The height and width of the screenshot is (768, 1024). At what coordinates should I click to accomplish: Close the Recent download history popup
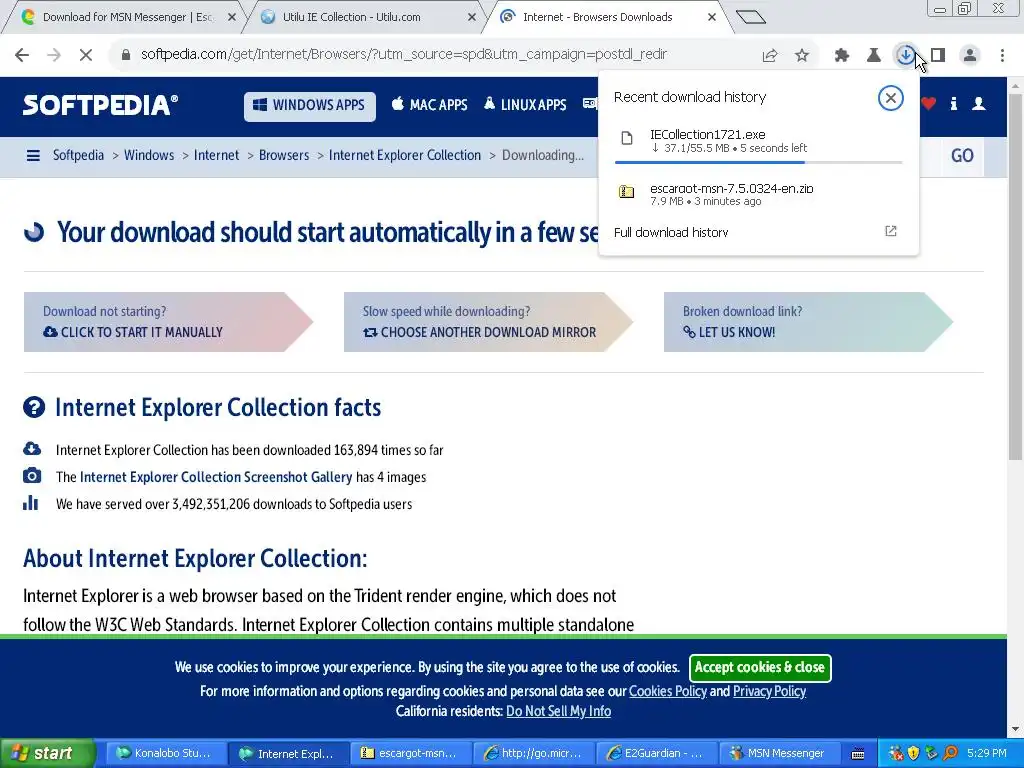click(x=890, y=98)
